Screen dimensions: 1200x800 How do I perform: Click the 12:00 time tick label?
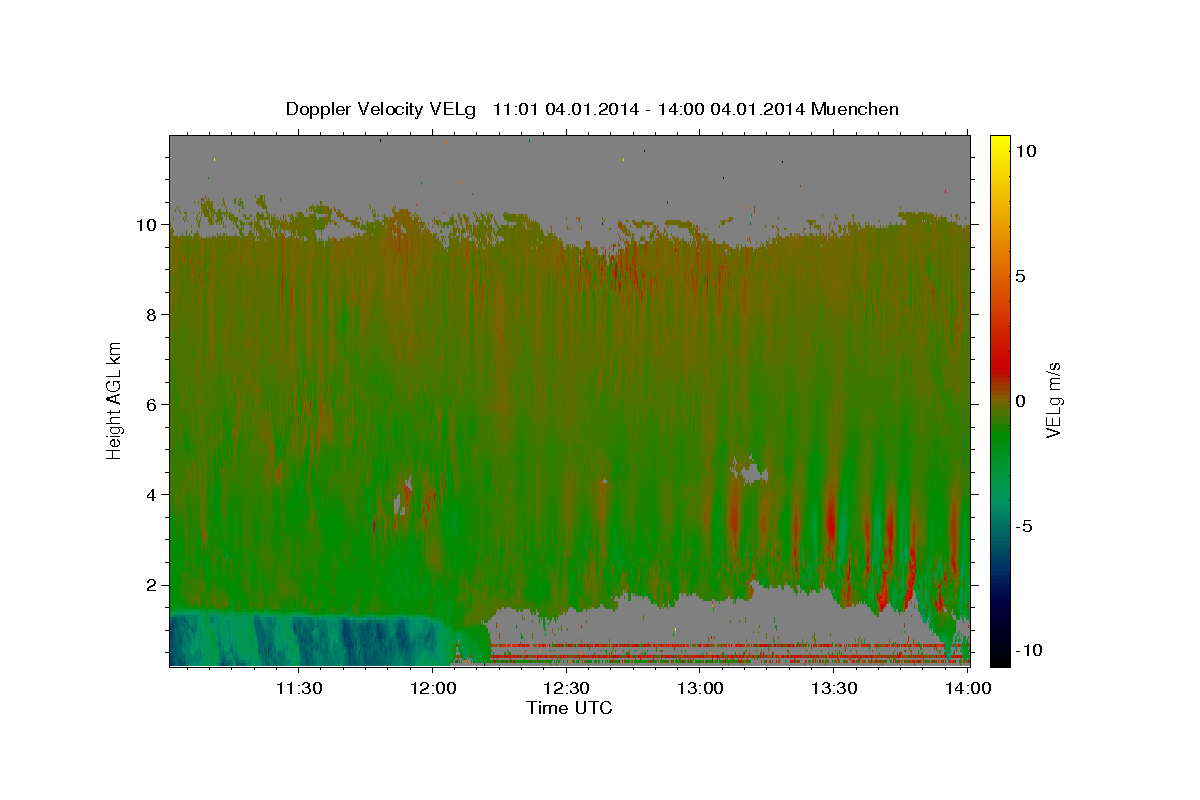point(432,688)
